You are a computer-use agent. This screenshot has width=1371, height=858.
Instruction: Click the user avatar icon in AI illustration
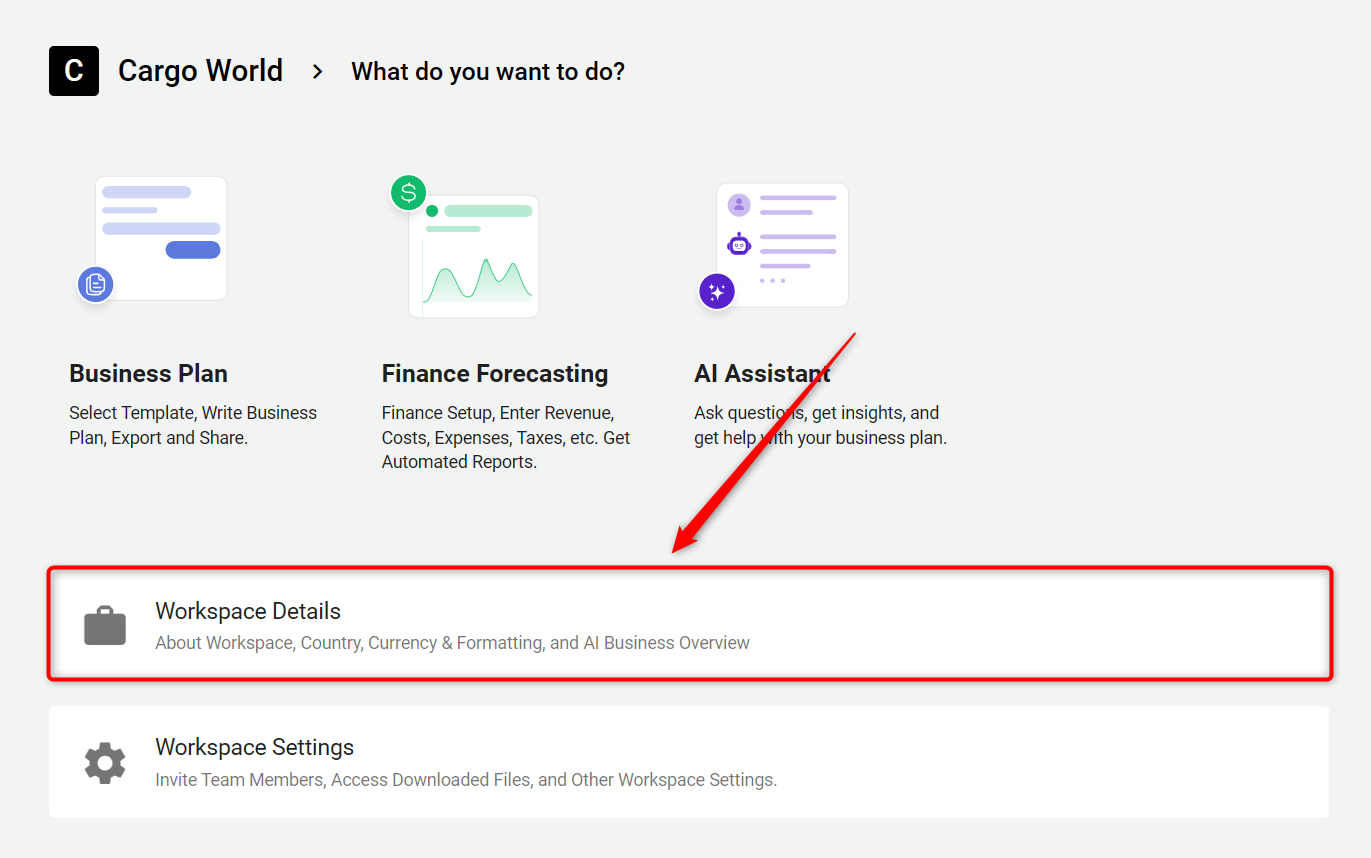click(x=739, y=205)
